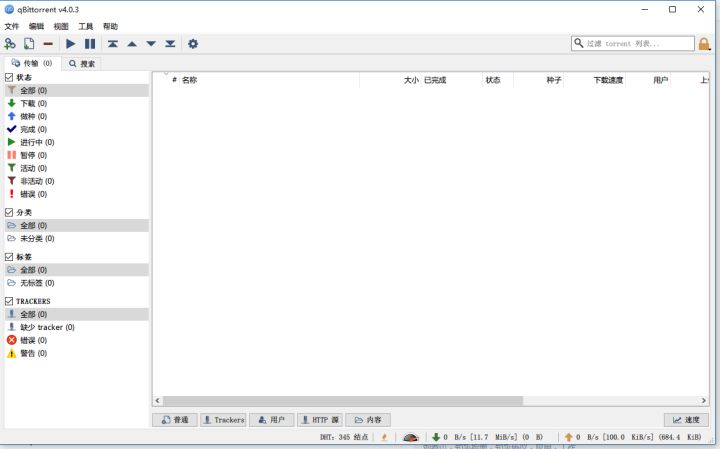Screen dimensions: 720x449
Task: Select 全部 (0) under 分类
Action: click(77, 225)
